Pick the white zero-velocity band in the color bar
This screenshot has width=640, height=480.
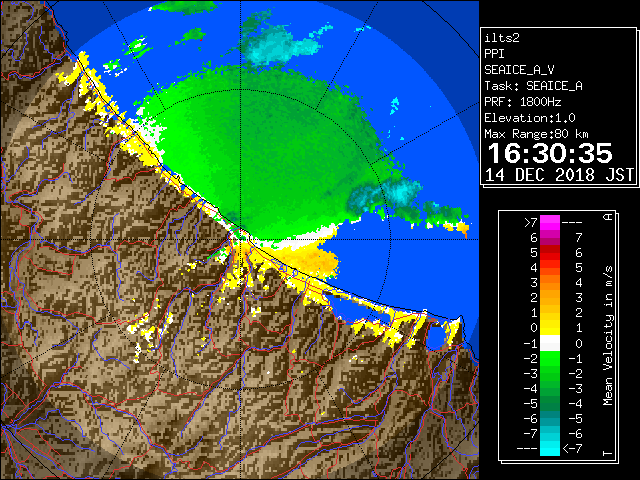pyautogui.click(x=550, y=343)
